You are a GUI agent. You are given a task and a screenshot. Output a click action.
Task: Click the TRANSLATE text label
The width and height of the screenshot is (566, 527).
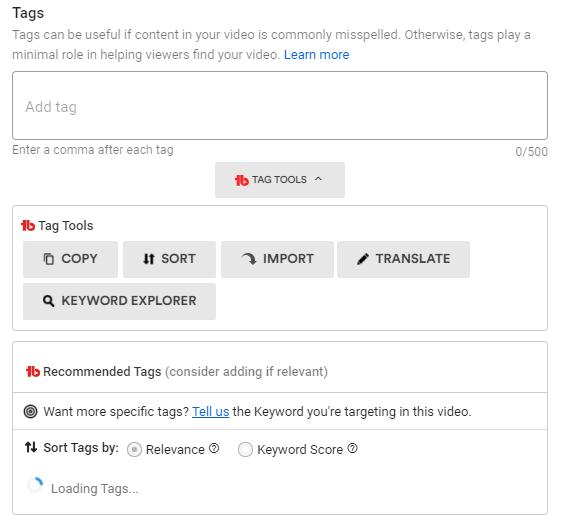[x=413, y=259]
